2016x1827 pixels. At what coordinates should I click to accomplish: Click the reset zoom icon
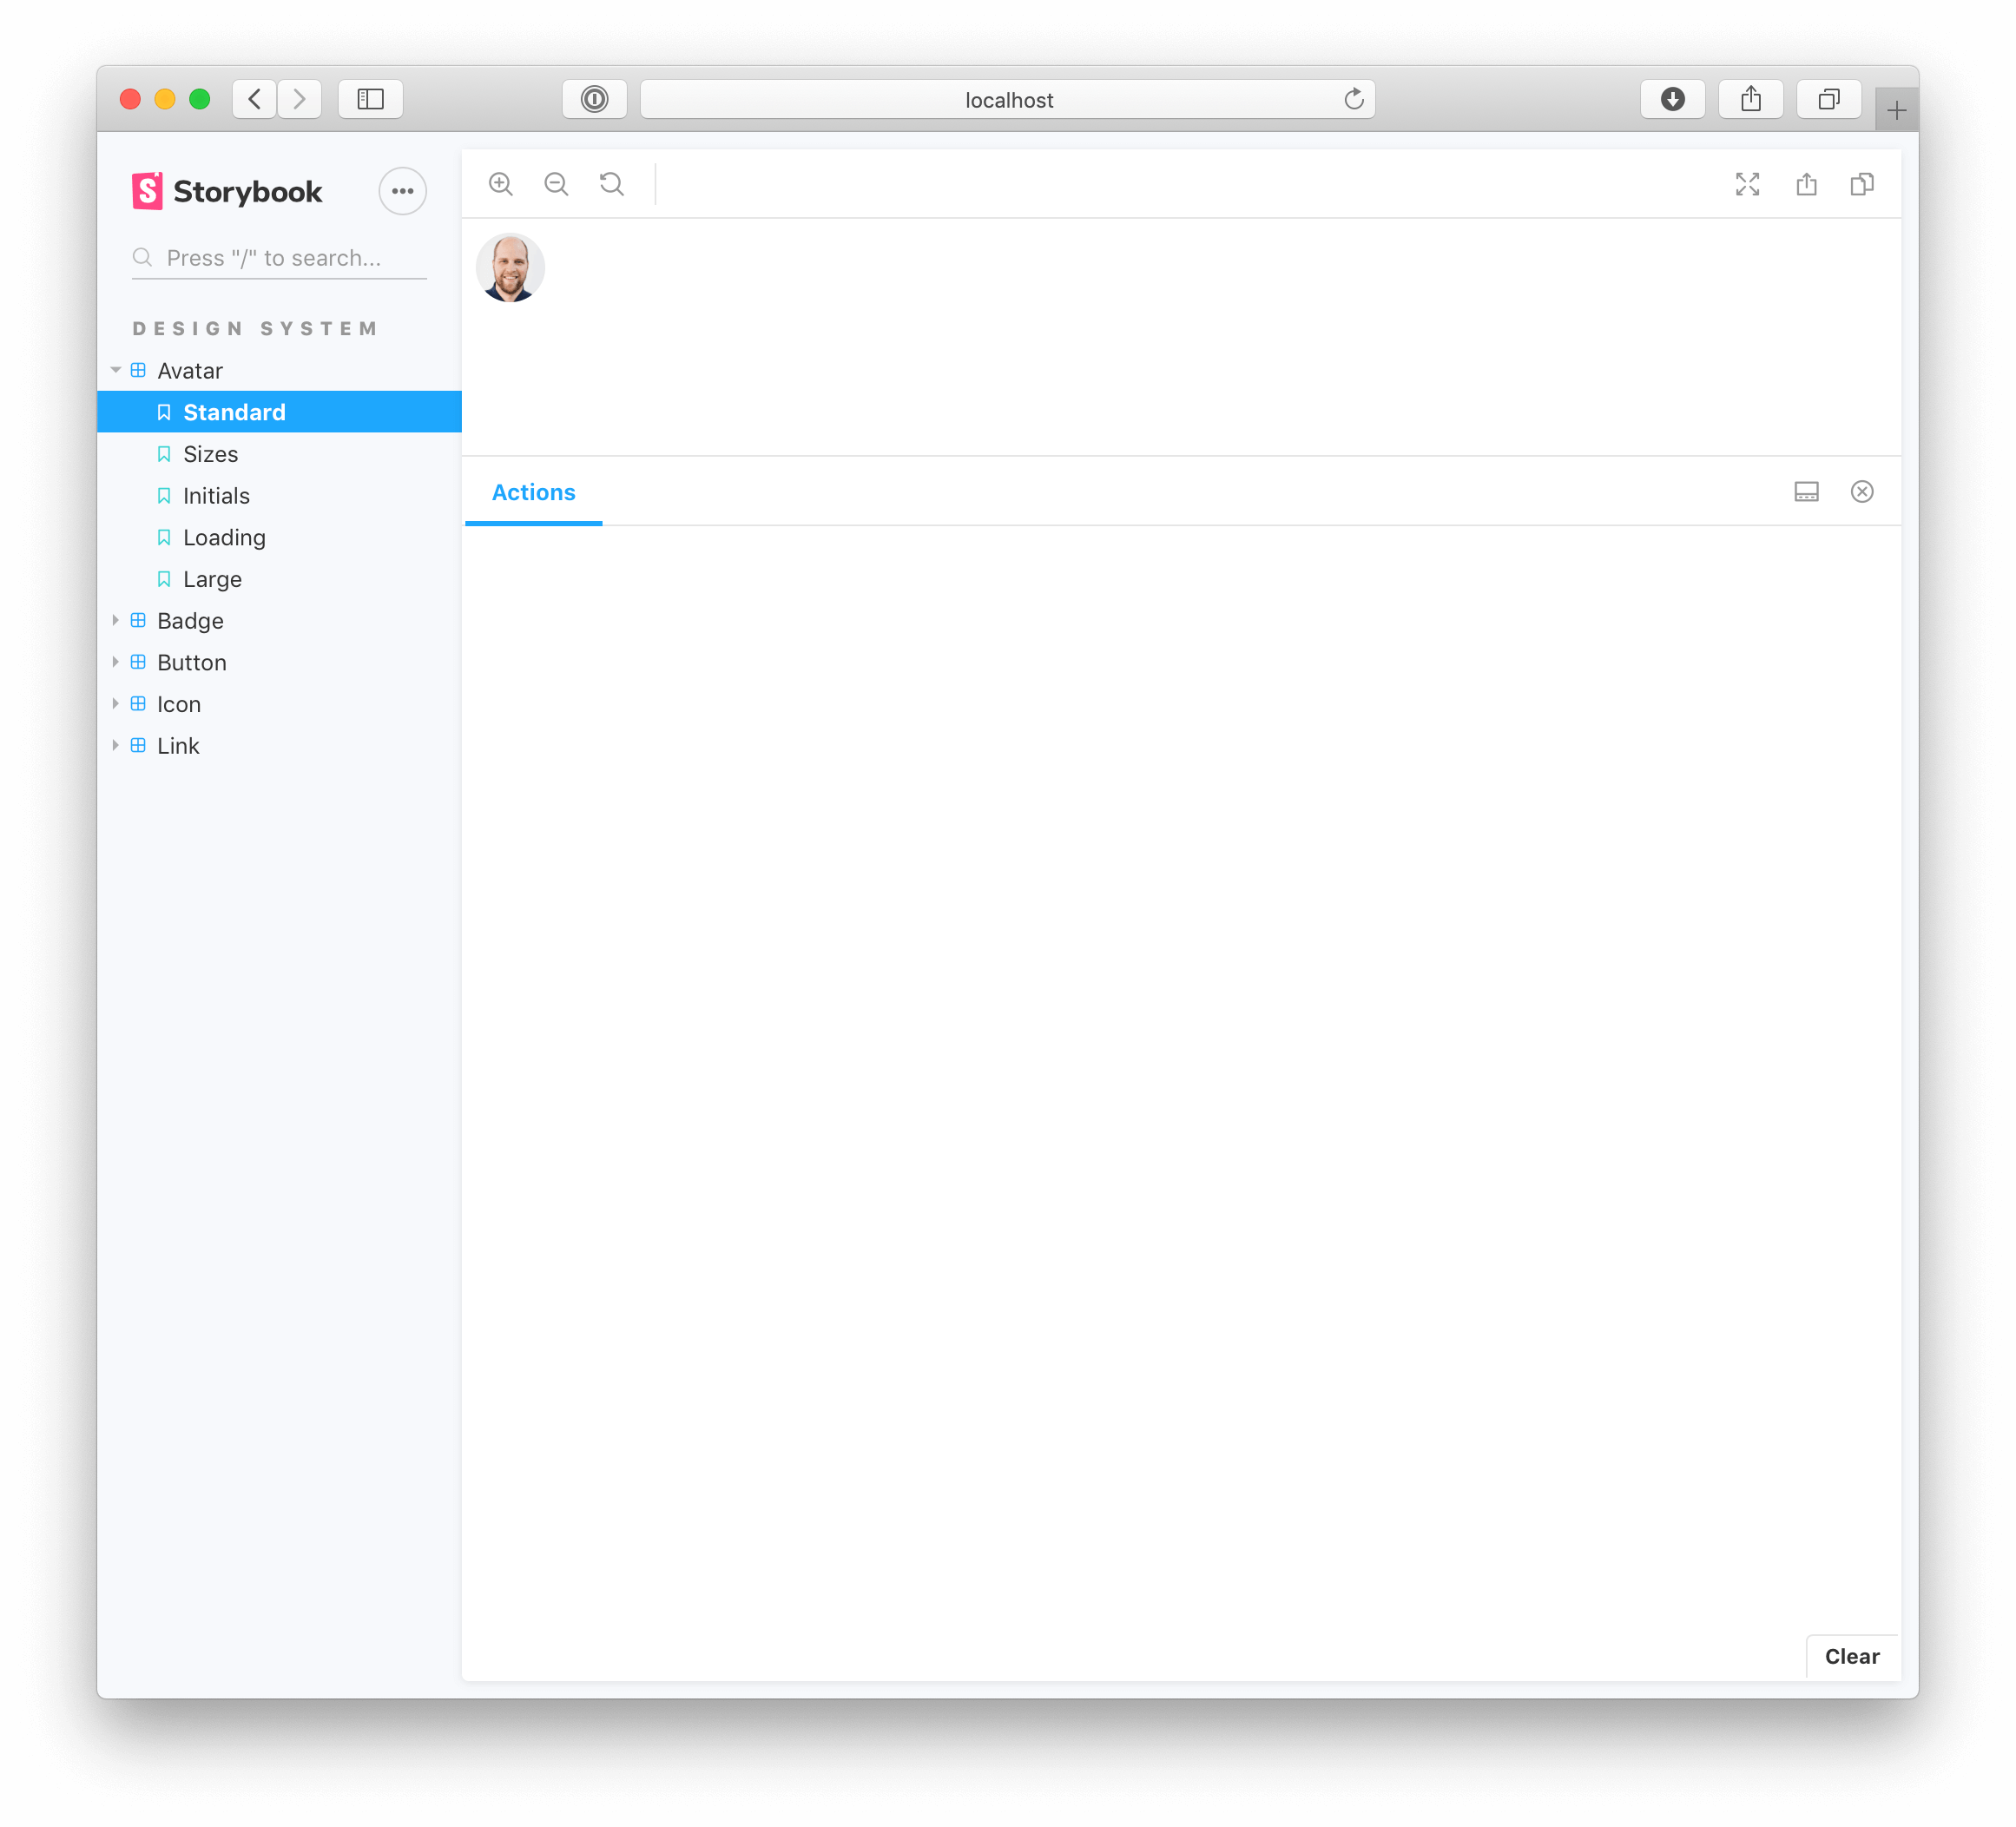click(x=613, y=184)
